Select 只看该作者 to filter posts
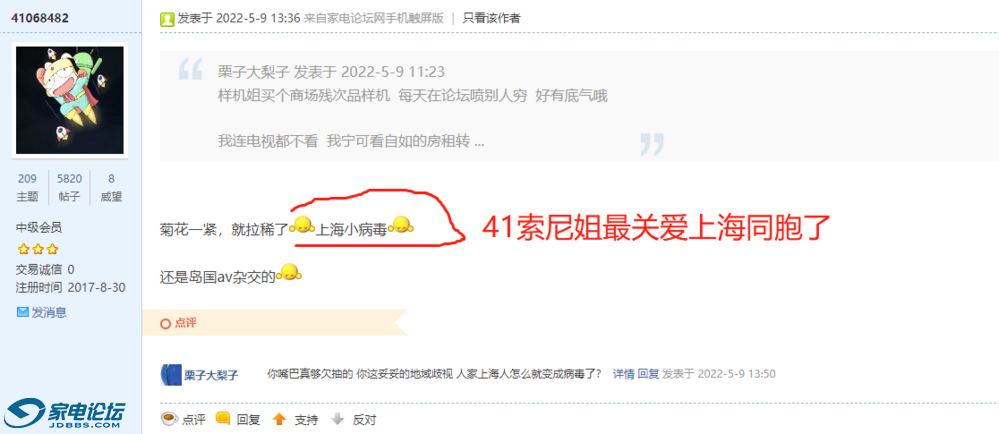 (491, 18)
